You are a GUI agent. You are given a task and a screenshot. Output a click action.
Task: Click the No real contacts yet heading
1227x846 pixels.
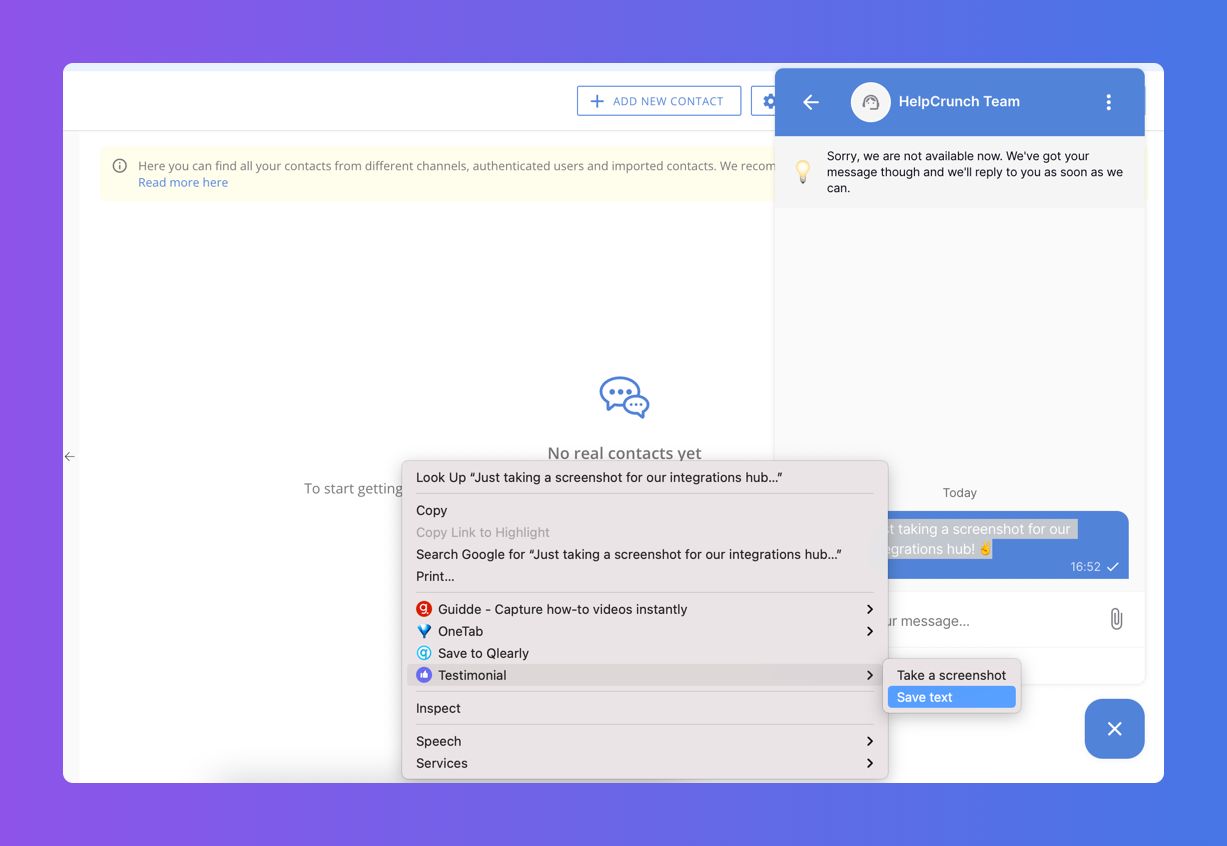click(x=625, y=453)
